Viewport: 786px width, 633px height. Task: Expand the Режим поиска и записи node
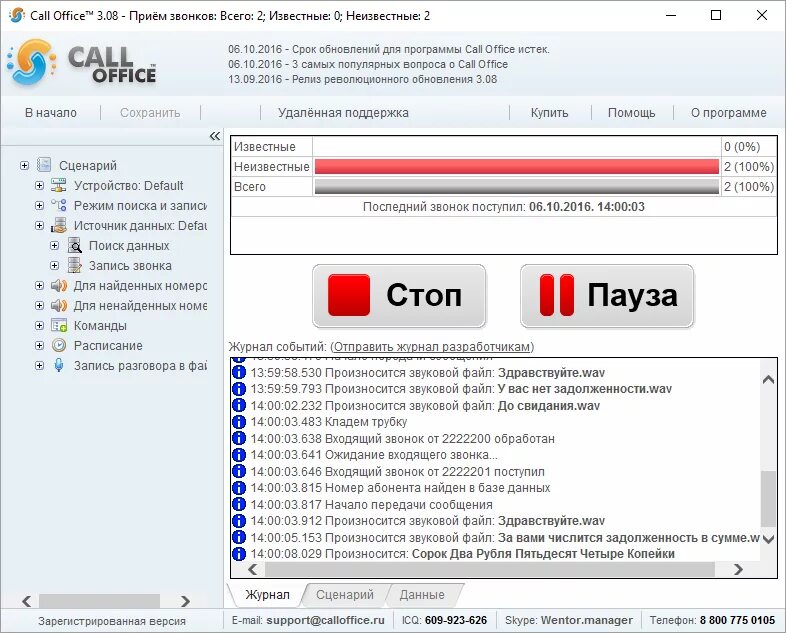[x=39, y=205]
